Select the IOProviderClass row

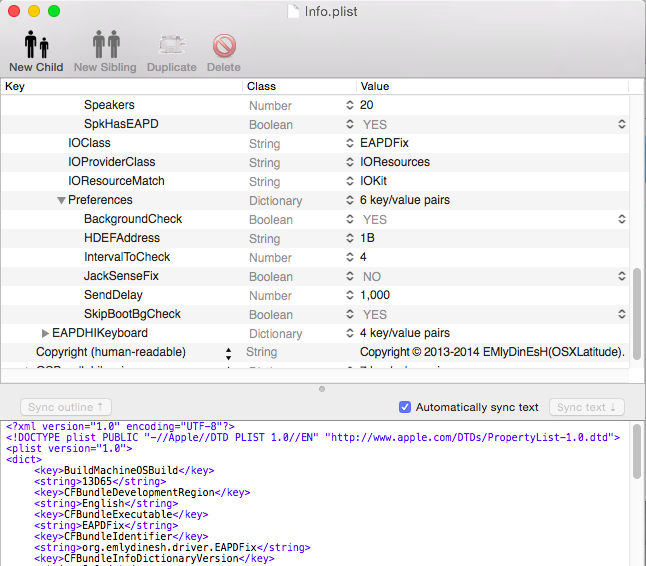pos(112,162)
